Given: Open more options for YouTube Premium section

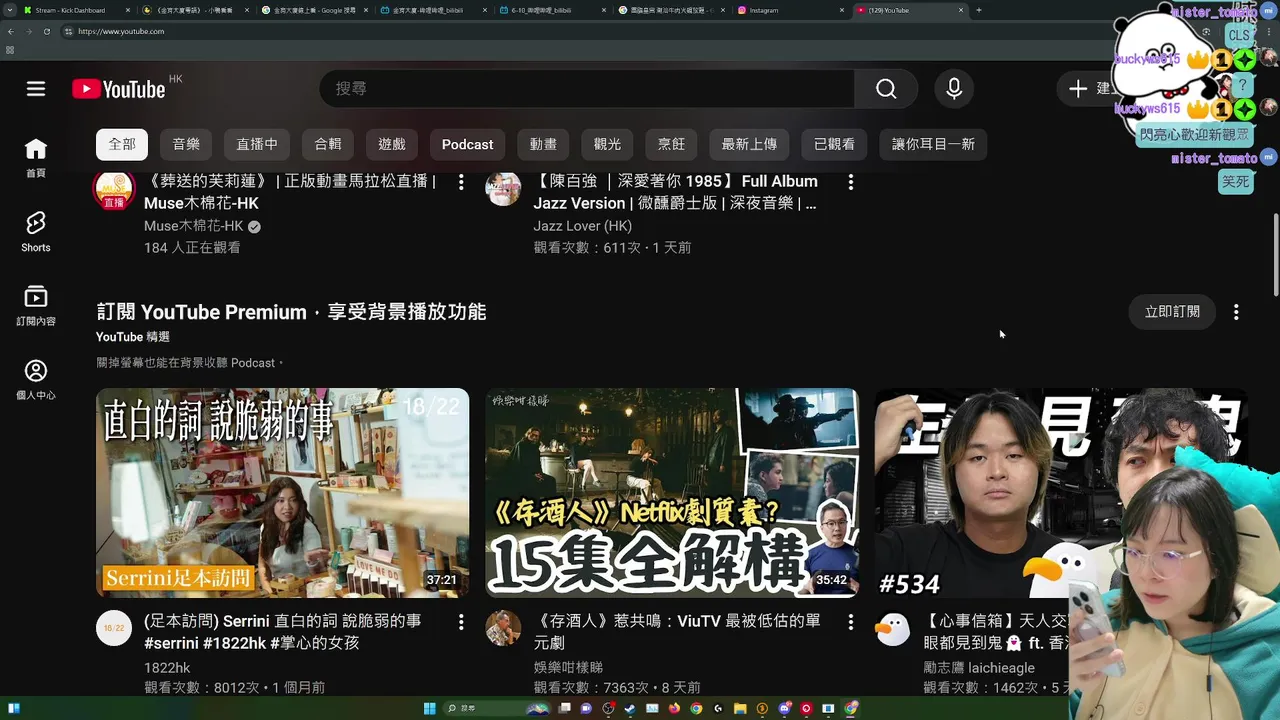Looking at the screenshot, I should pyautogui.click(x=1236, y=312).
